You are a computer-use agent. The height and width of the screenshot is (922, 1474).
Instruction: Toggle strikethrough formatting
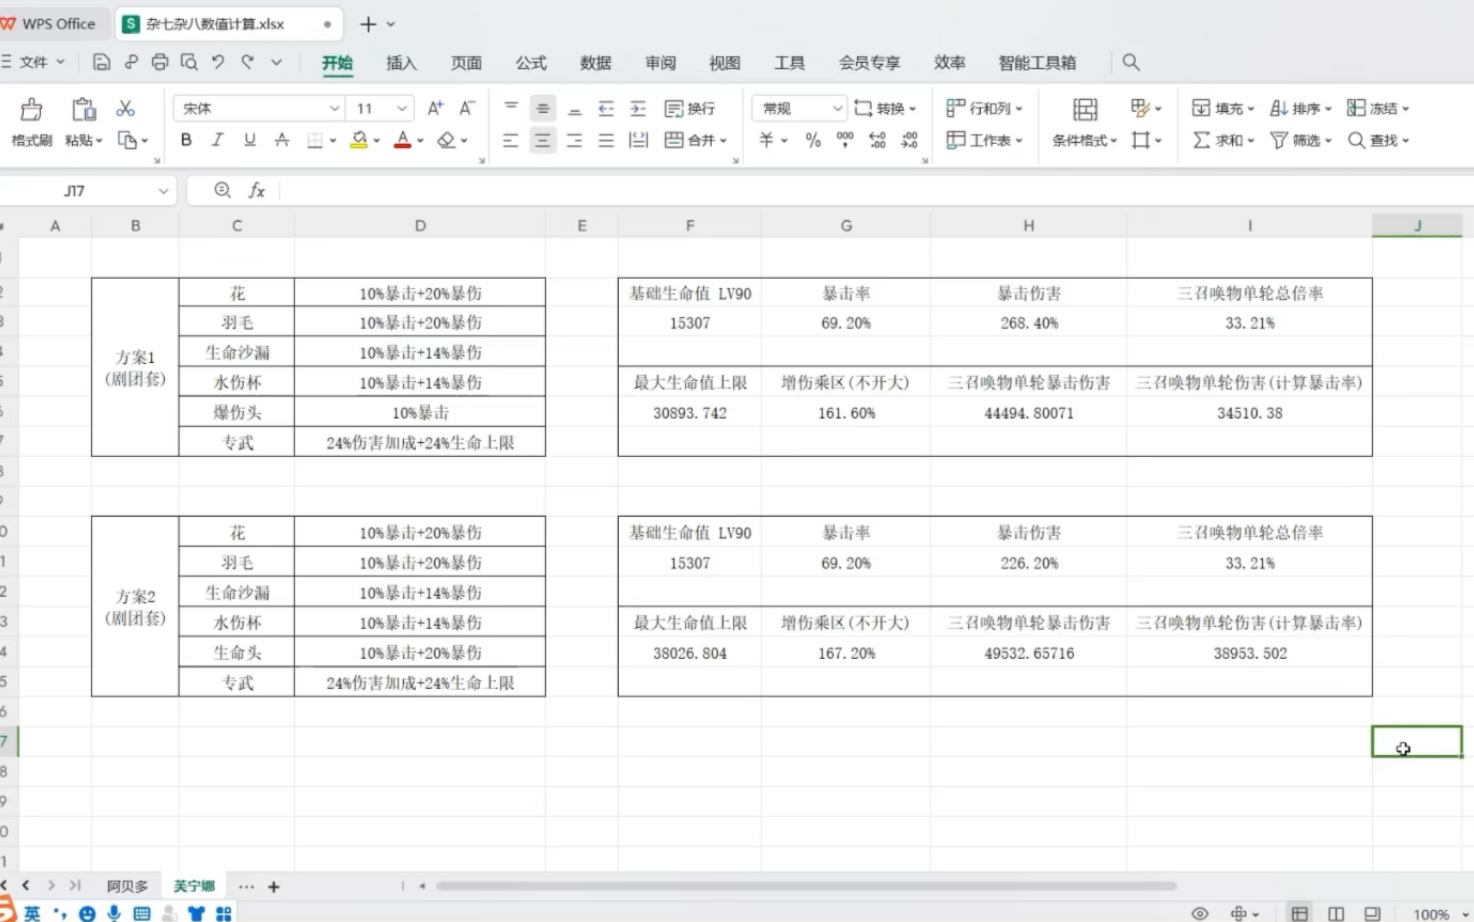282,140
